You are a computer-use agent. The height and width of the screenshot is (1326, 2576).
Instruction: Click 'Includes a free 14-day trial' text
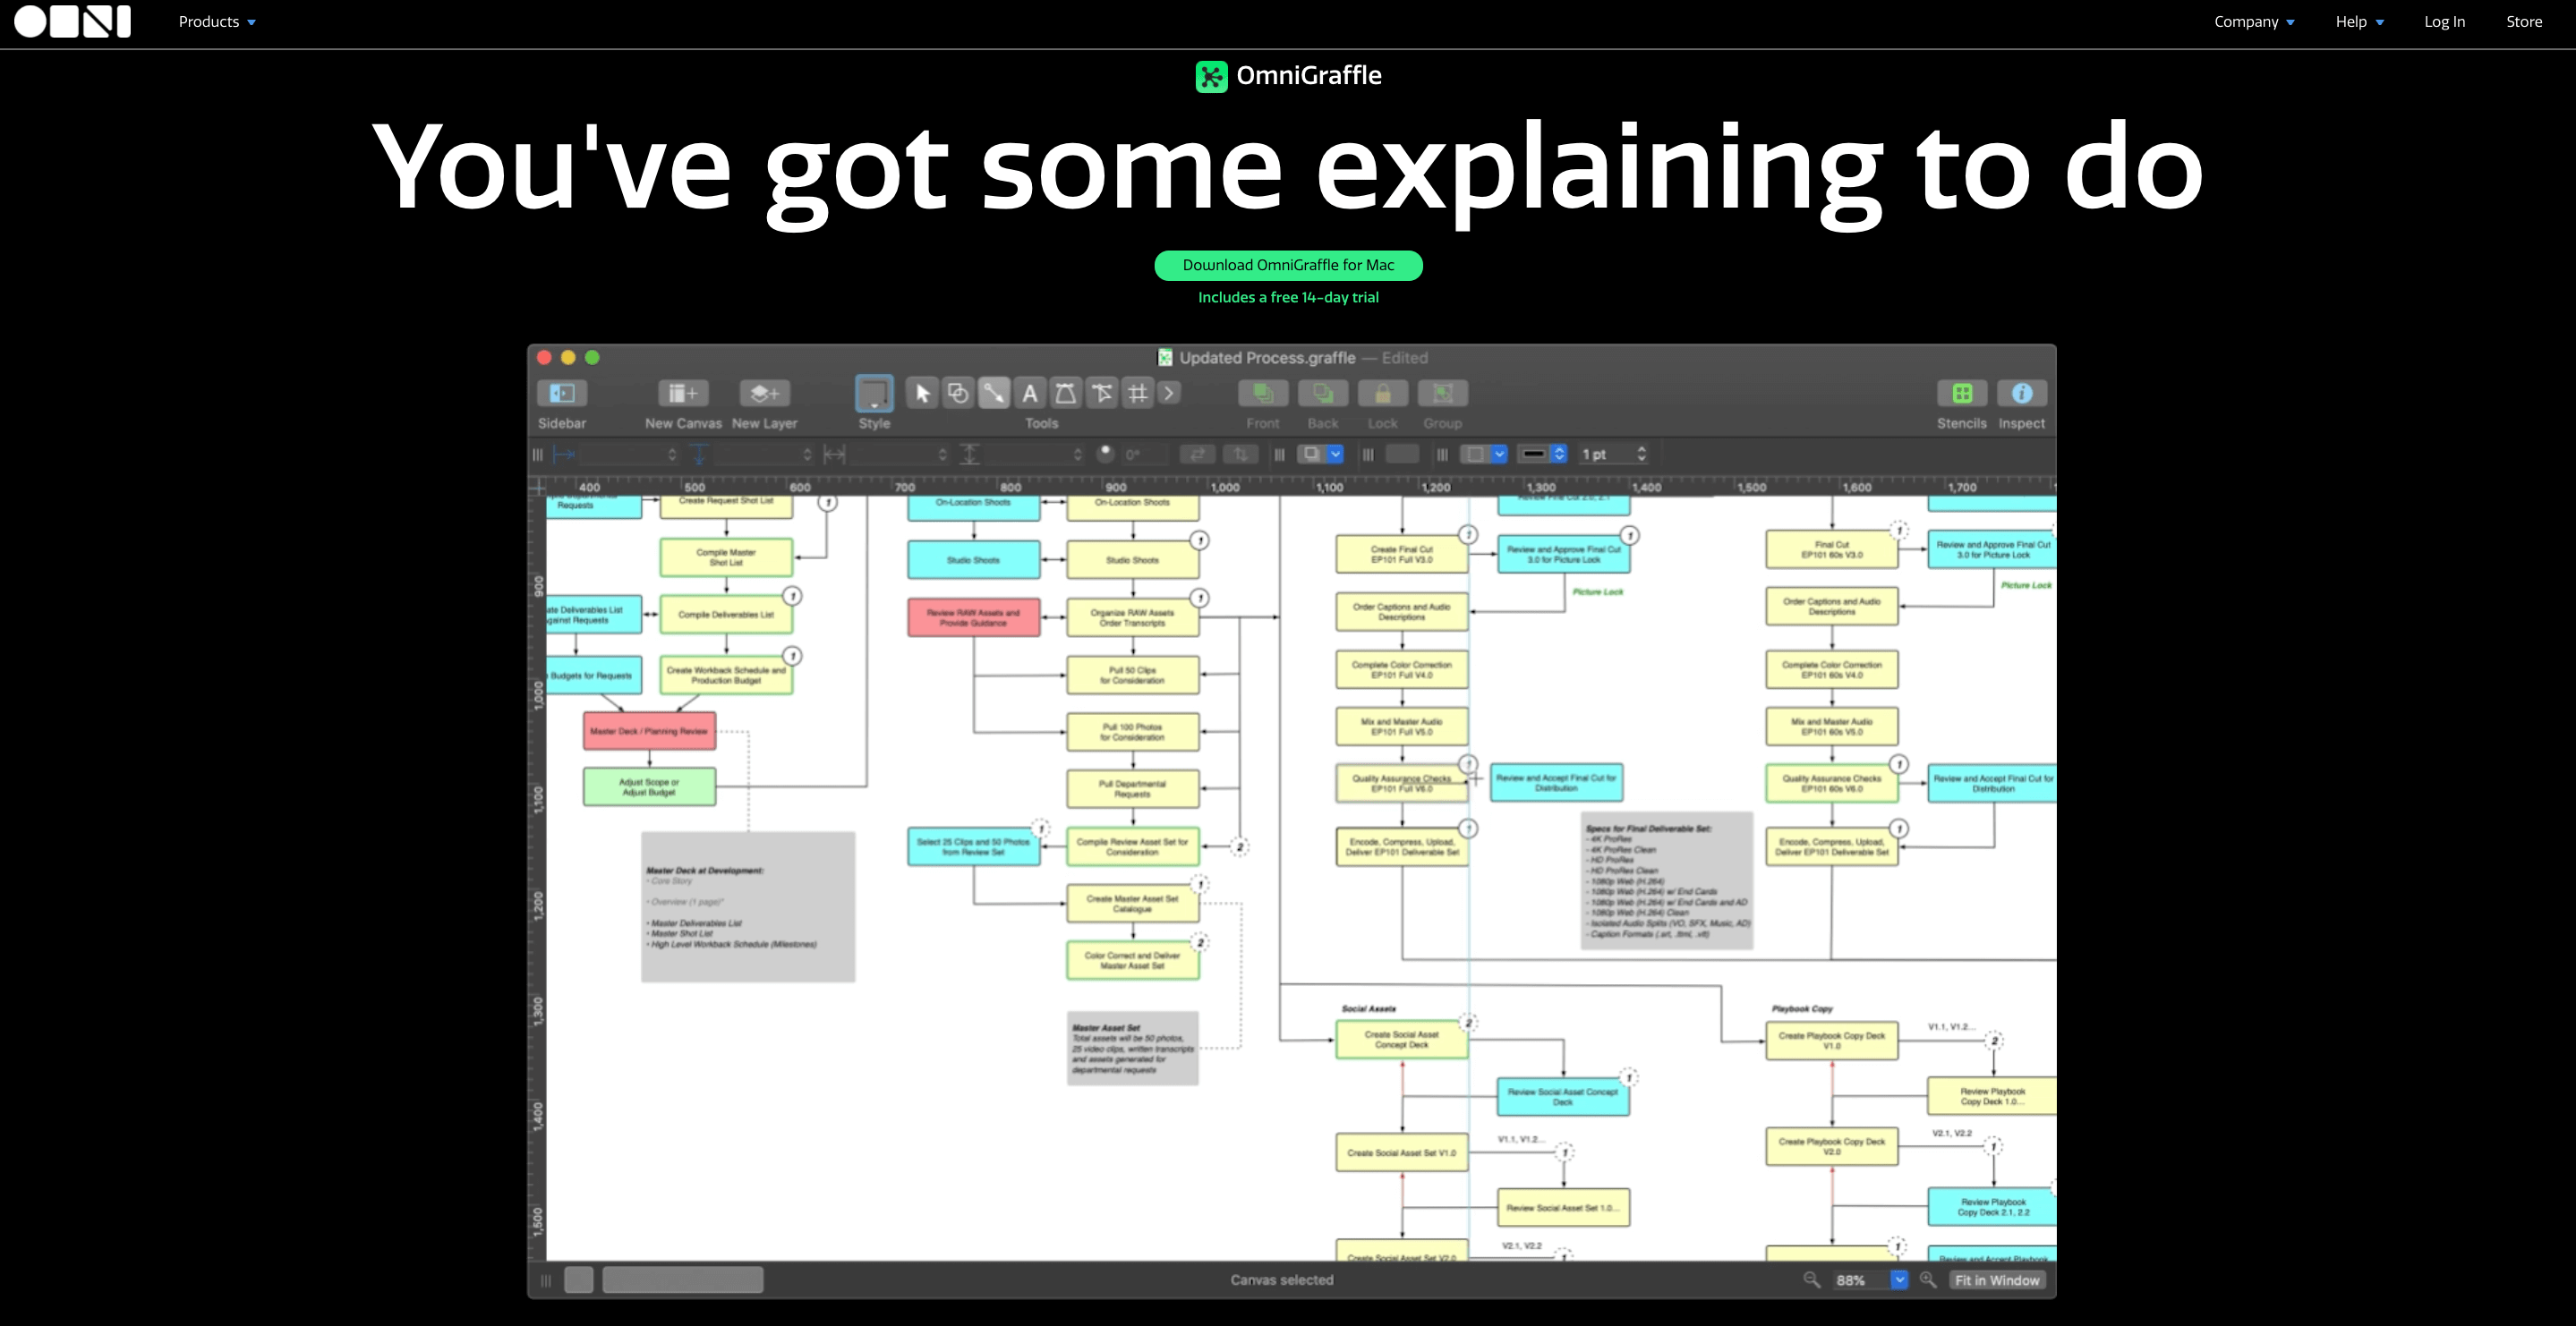(1288, 297)
